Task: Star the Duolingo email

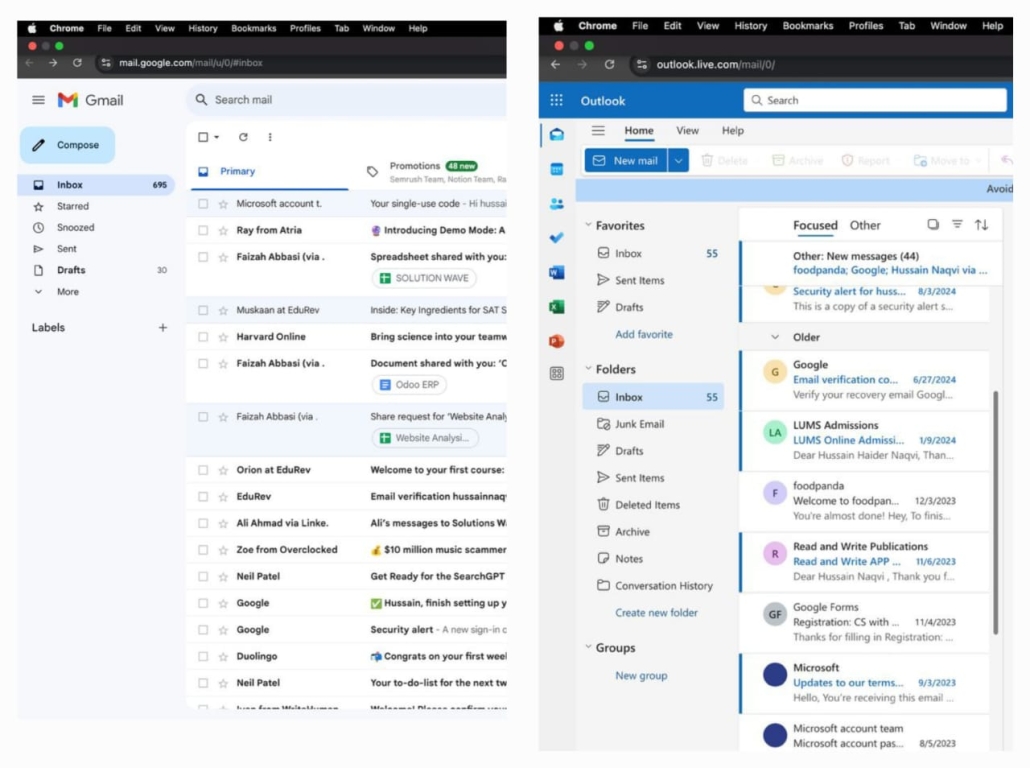Action: click(x=223, y=656)
